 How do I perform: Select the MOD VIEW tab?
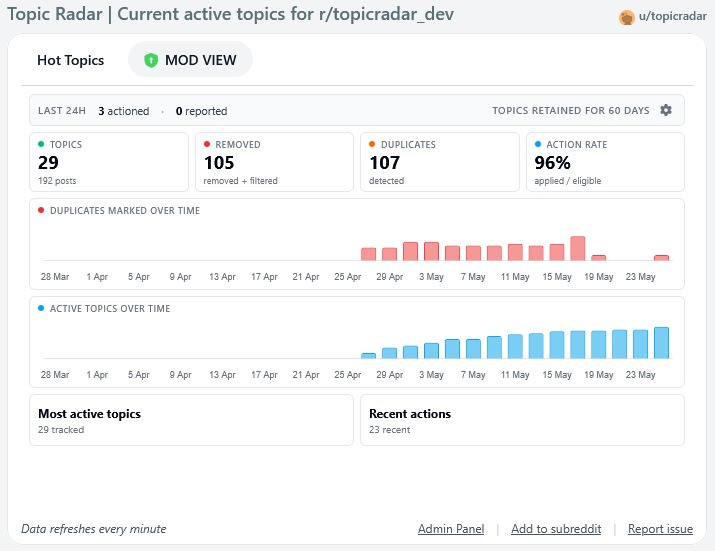190,60
